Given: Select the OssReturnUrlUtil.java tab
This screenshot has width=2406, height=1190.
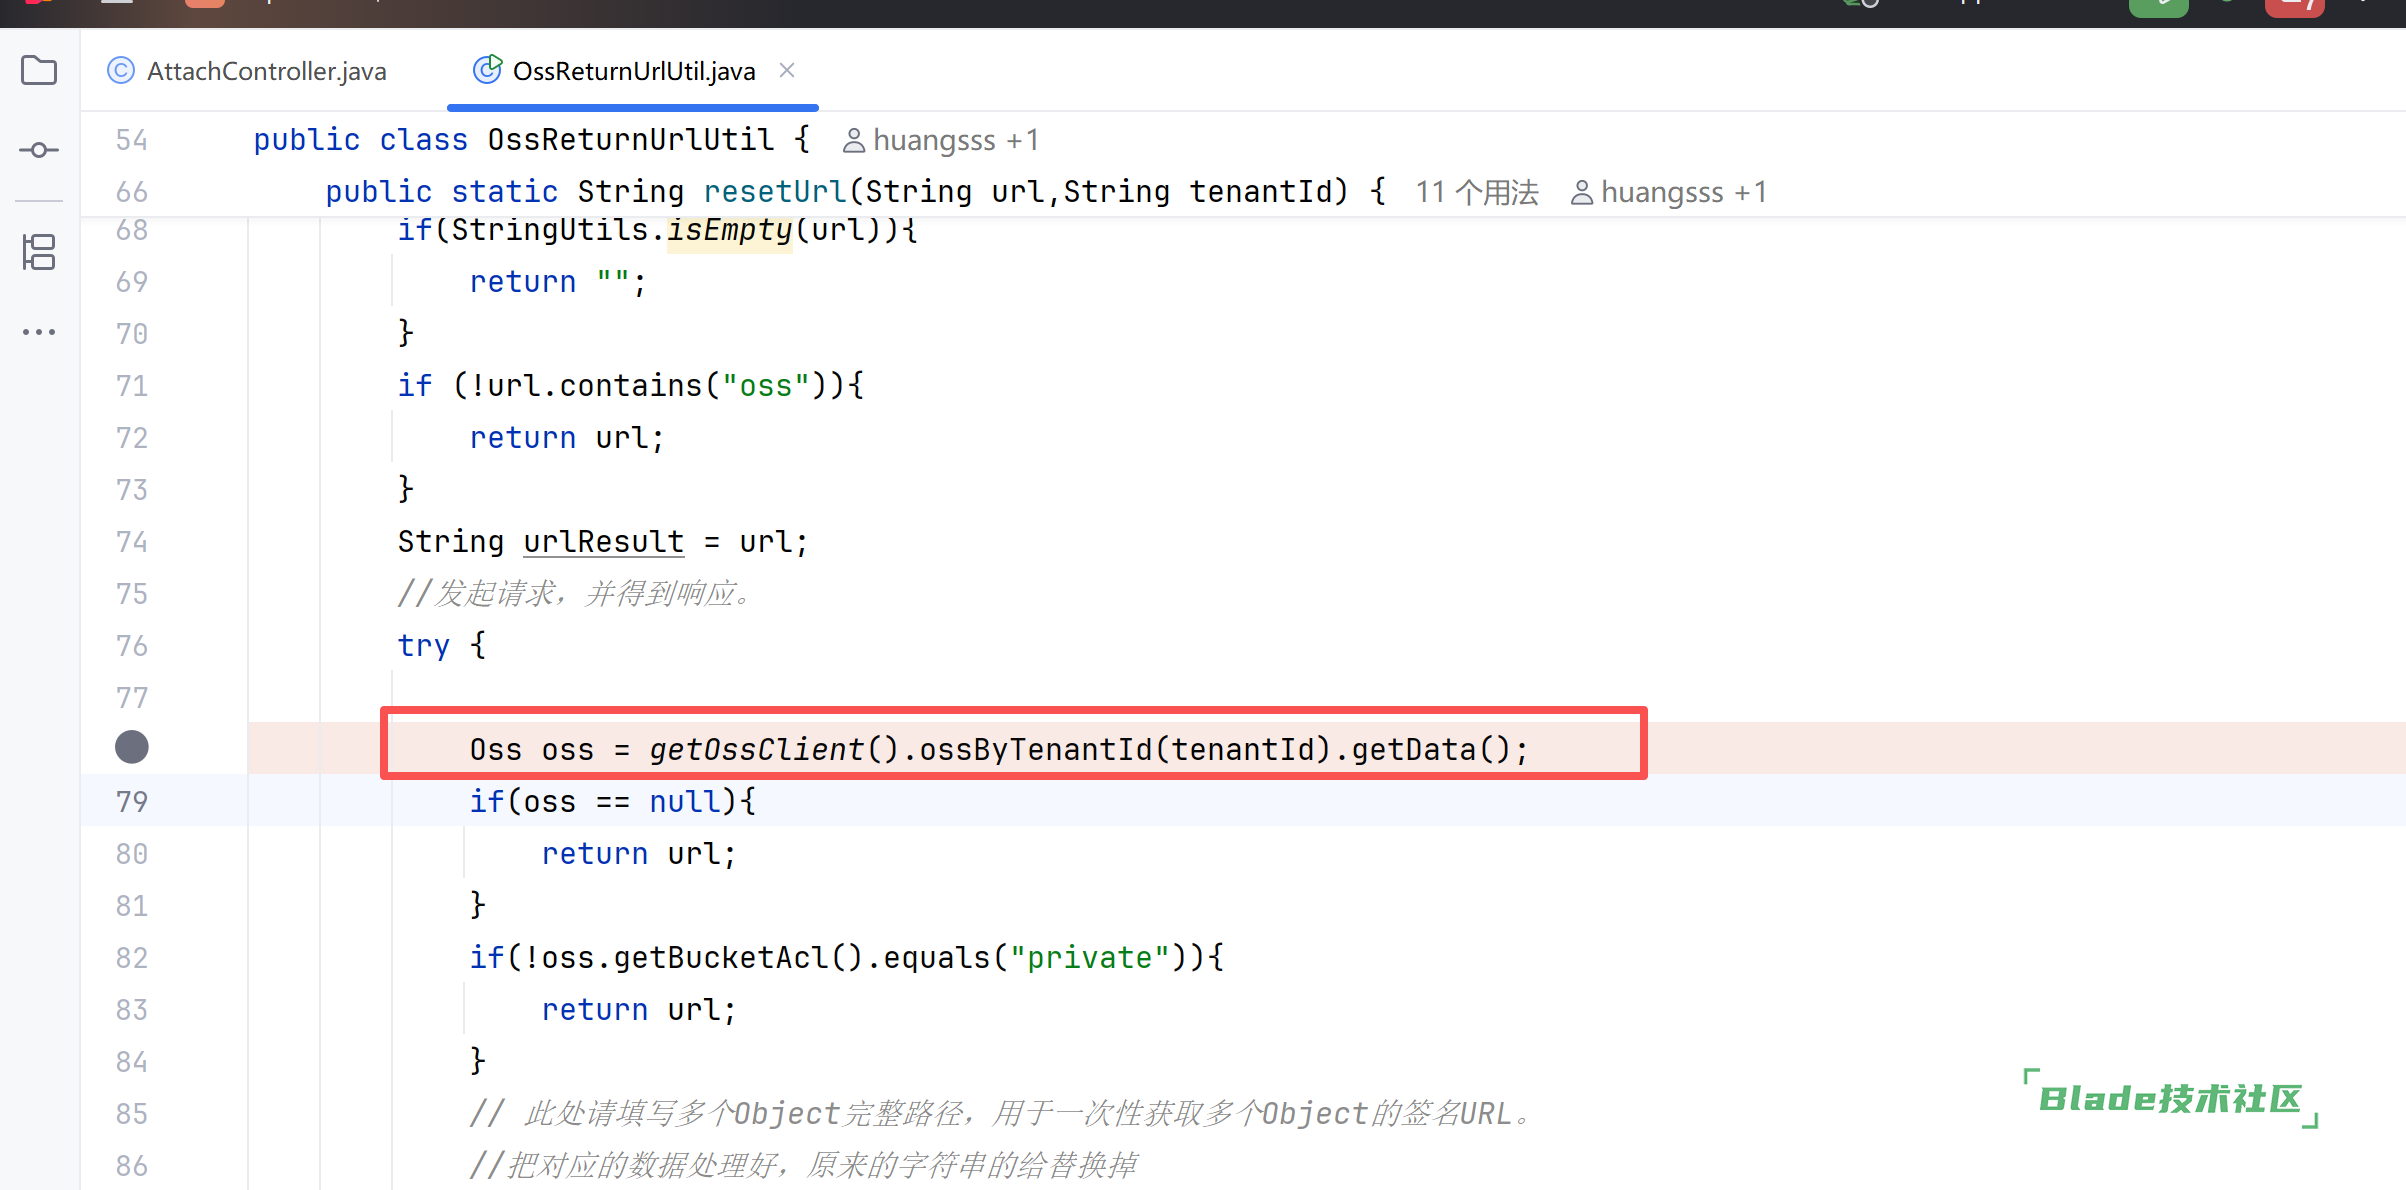Looking at the screenshot, I should [x=633, y=71].
